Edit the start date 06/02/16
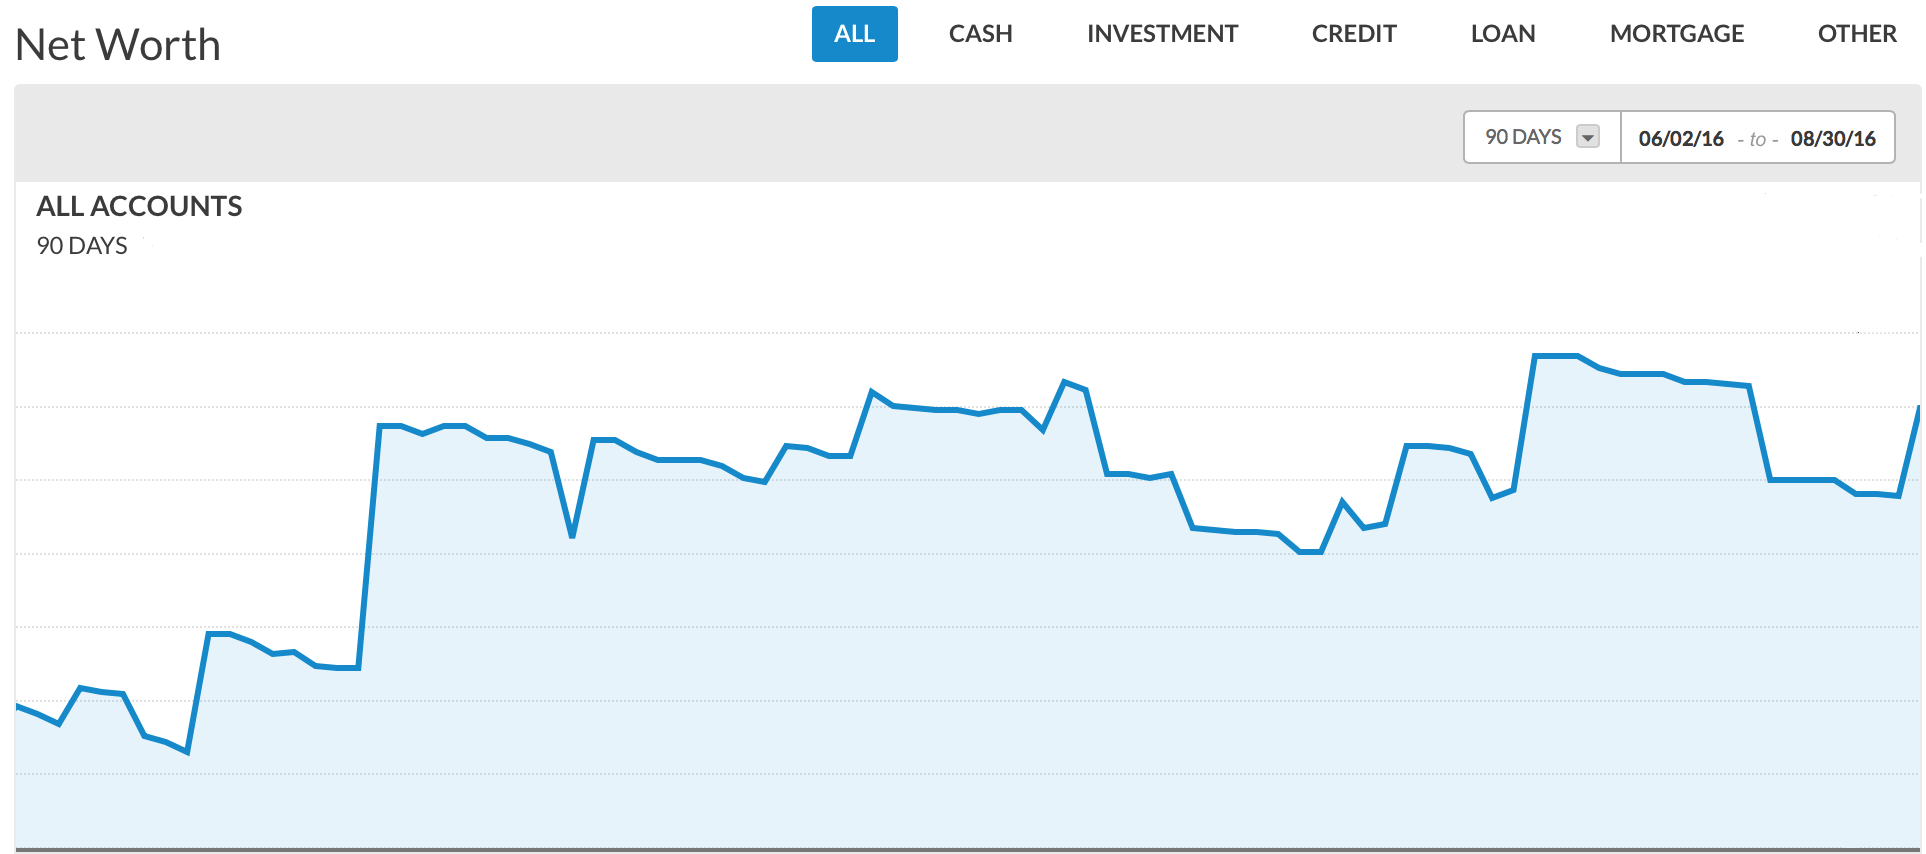The width and height of the screenshot is (1926, 854). (1681, 139)
